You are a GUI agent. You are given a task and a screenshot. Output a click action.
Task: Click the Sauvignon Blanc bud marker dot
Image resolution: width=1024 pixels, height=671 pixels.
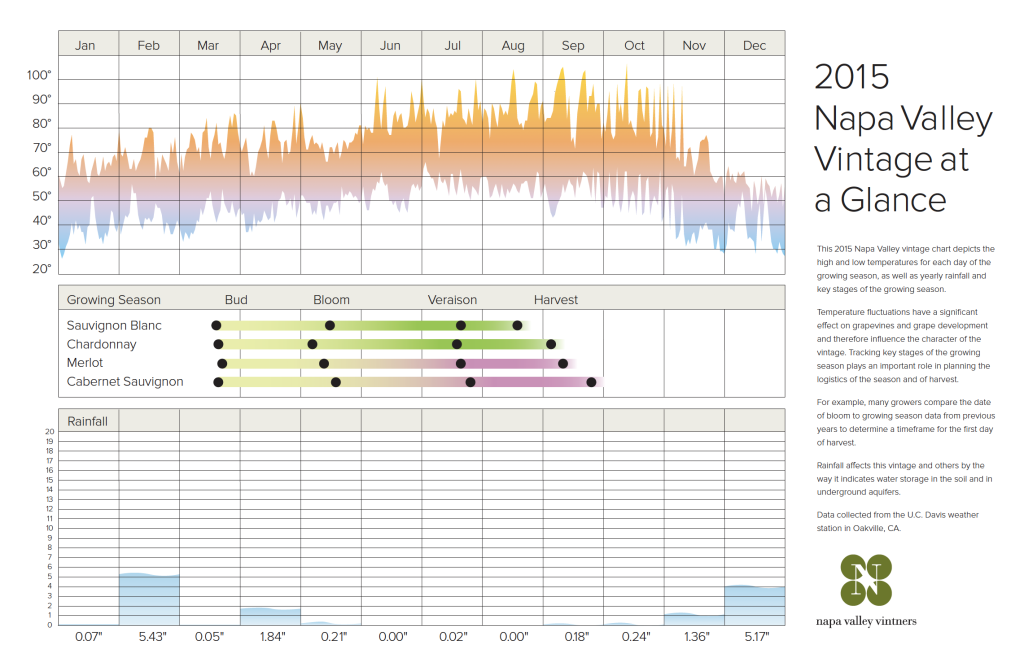coord(216,325)
